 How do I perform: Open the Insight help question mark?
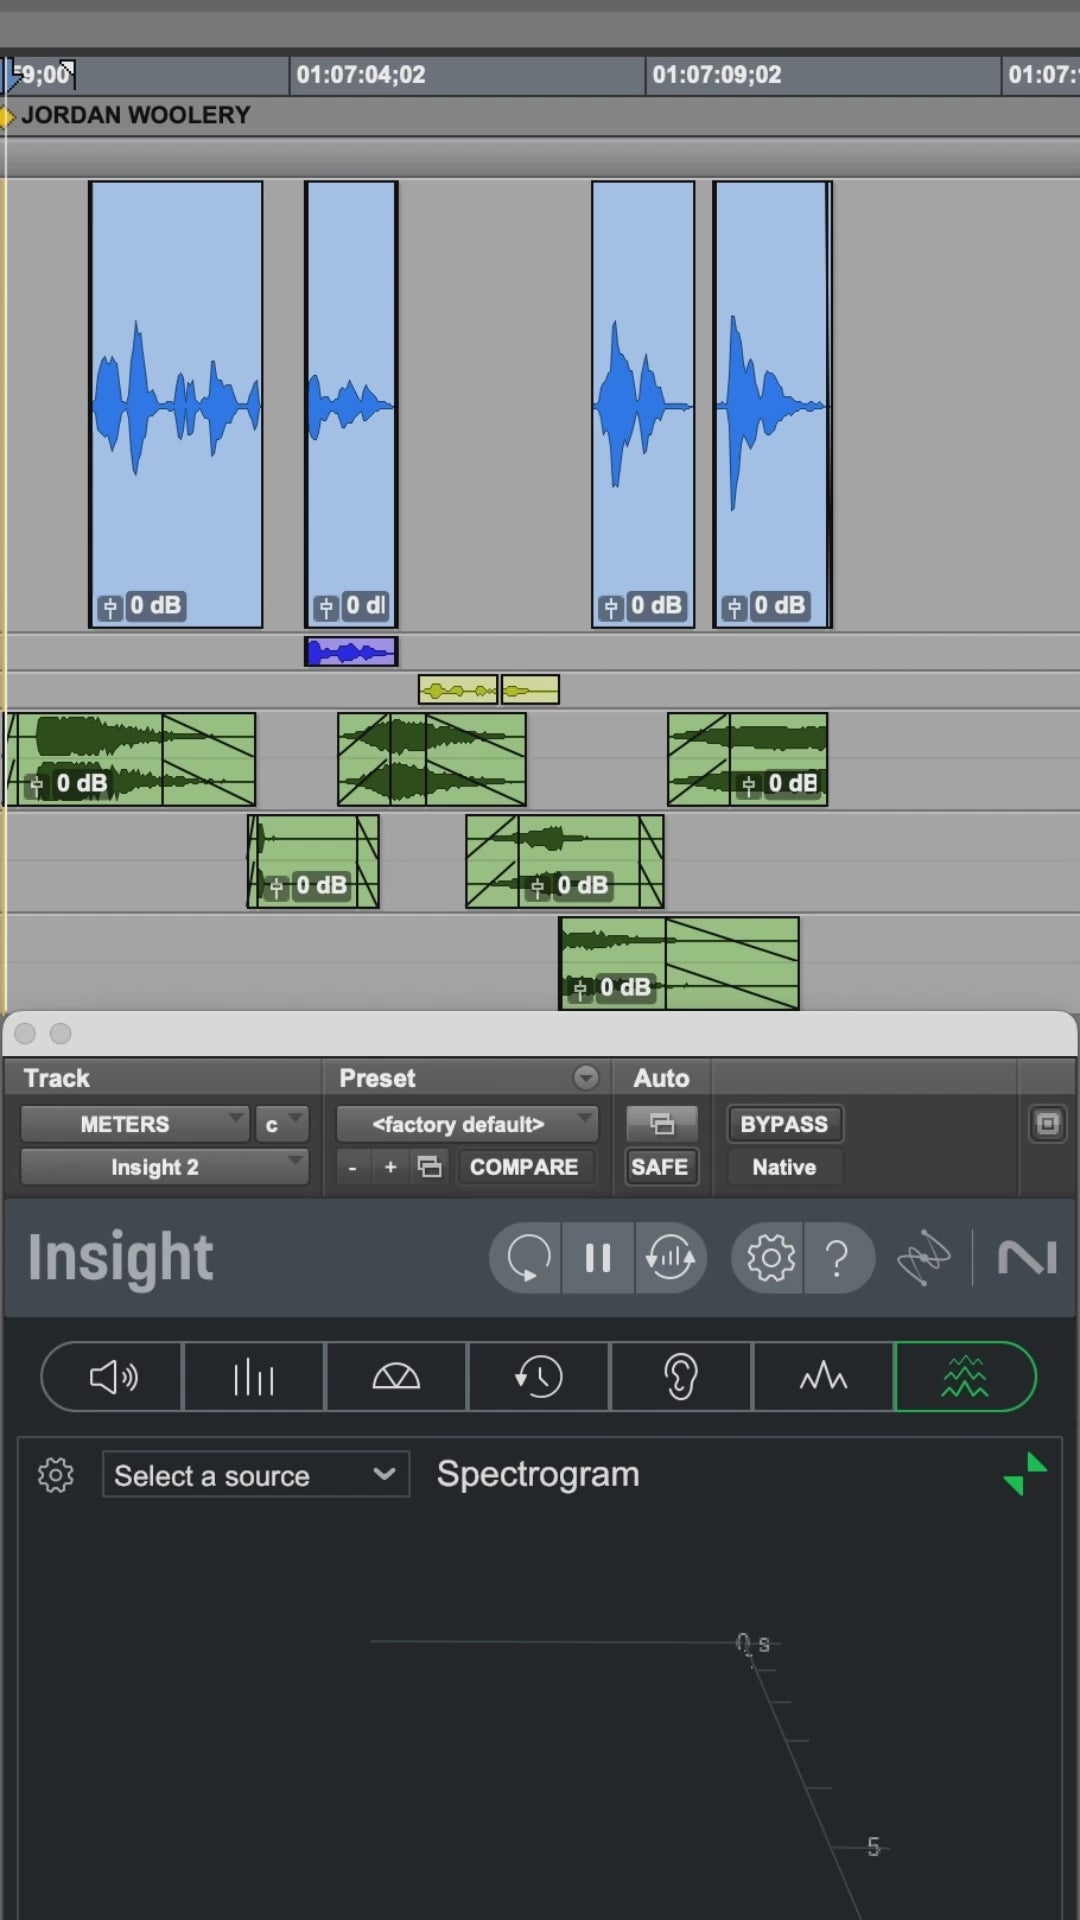837,1258
